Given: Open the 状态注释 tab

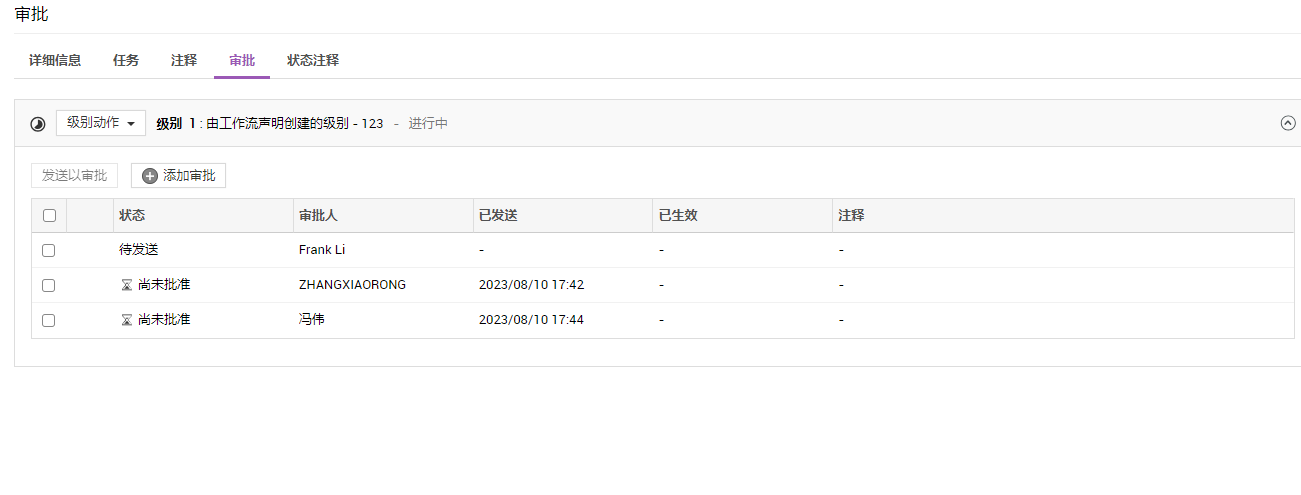Looking at the screenshot, I should (x=313, y=60).
